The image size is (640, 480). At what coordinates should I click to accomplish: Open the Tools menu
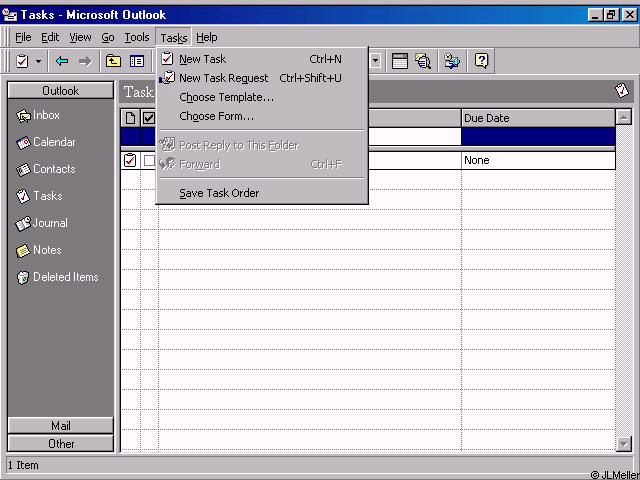click(137, 38)
